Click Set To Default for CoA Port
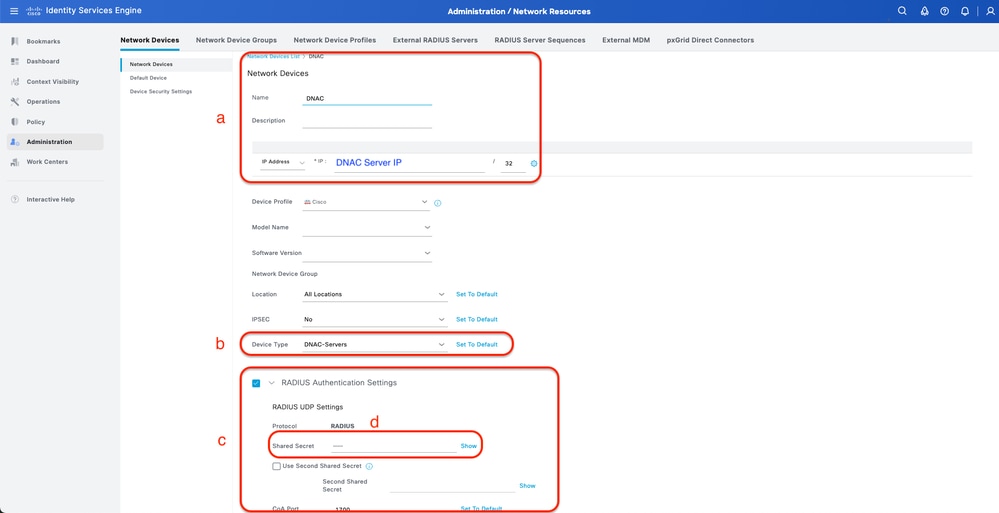This screenshot has height=513, width=999. pyautogui.click(x=481, y=509)
